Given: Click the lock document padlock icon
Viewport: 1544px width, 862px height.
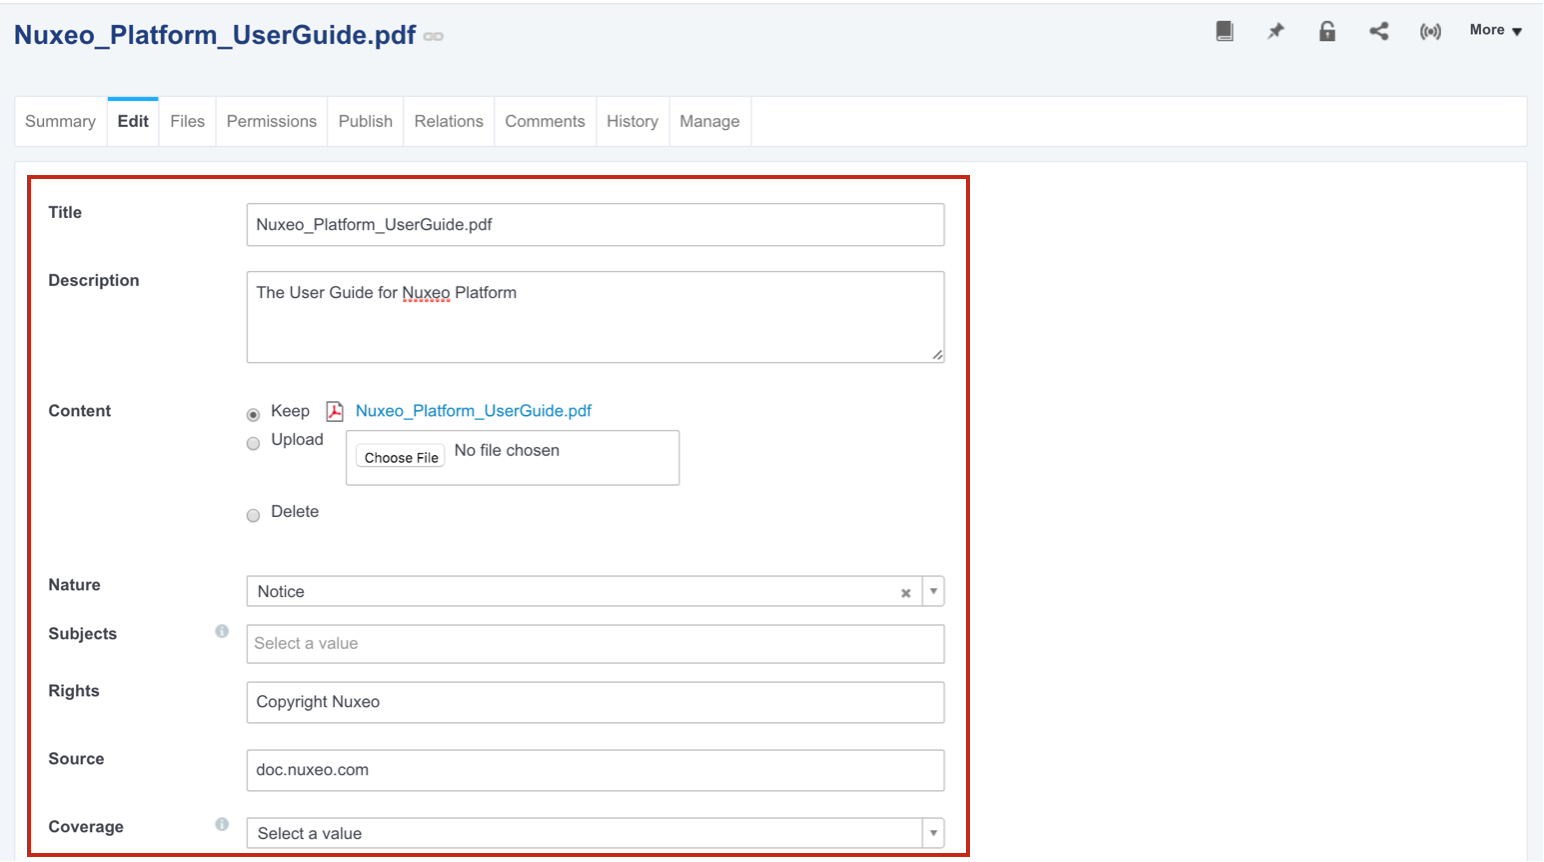Looking at the screenshot, I should (x=1327, y=31).
